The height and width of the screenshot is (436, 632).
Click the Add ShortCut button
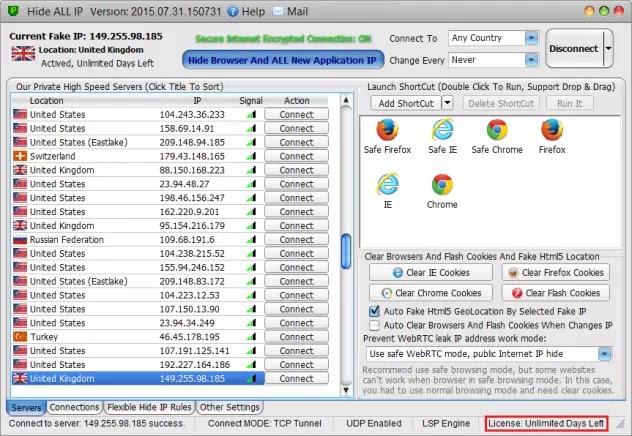(x=406, y=104)
